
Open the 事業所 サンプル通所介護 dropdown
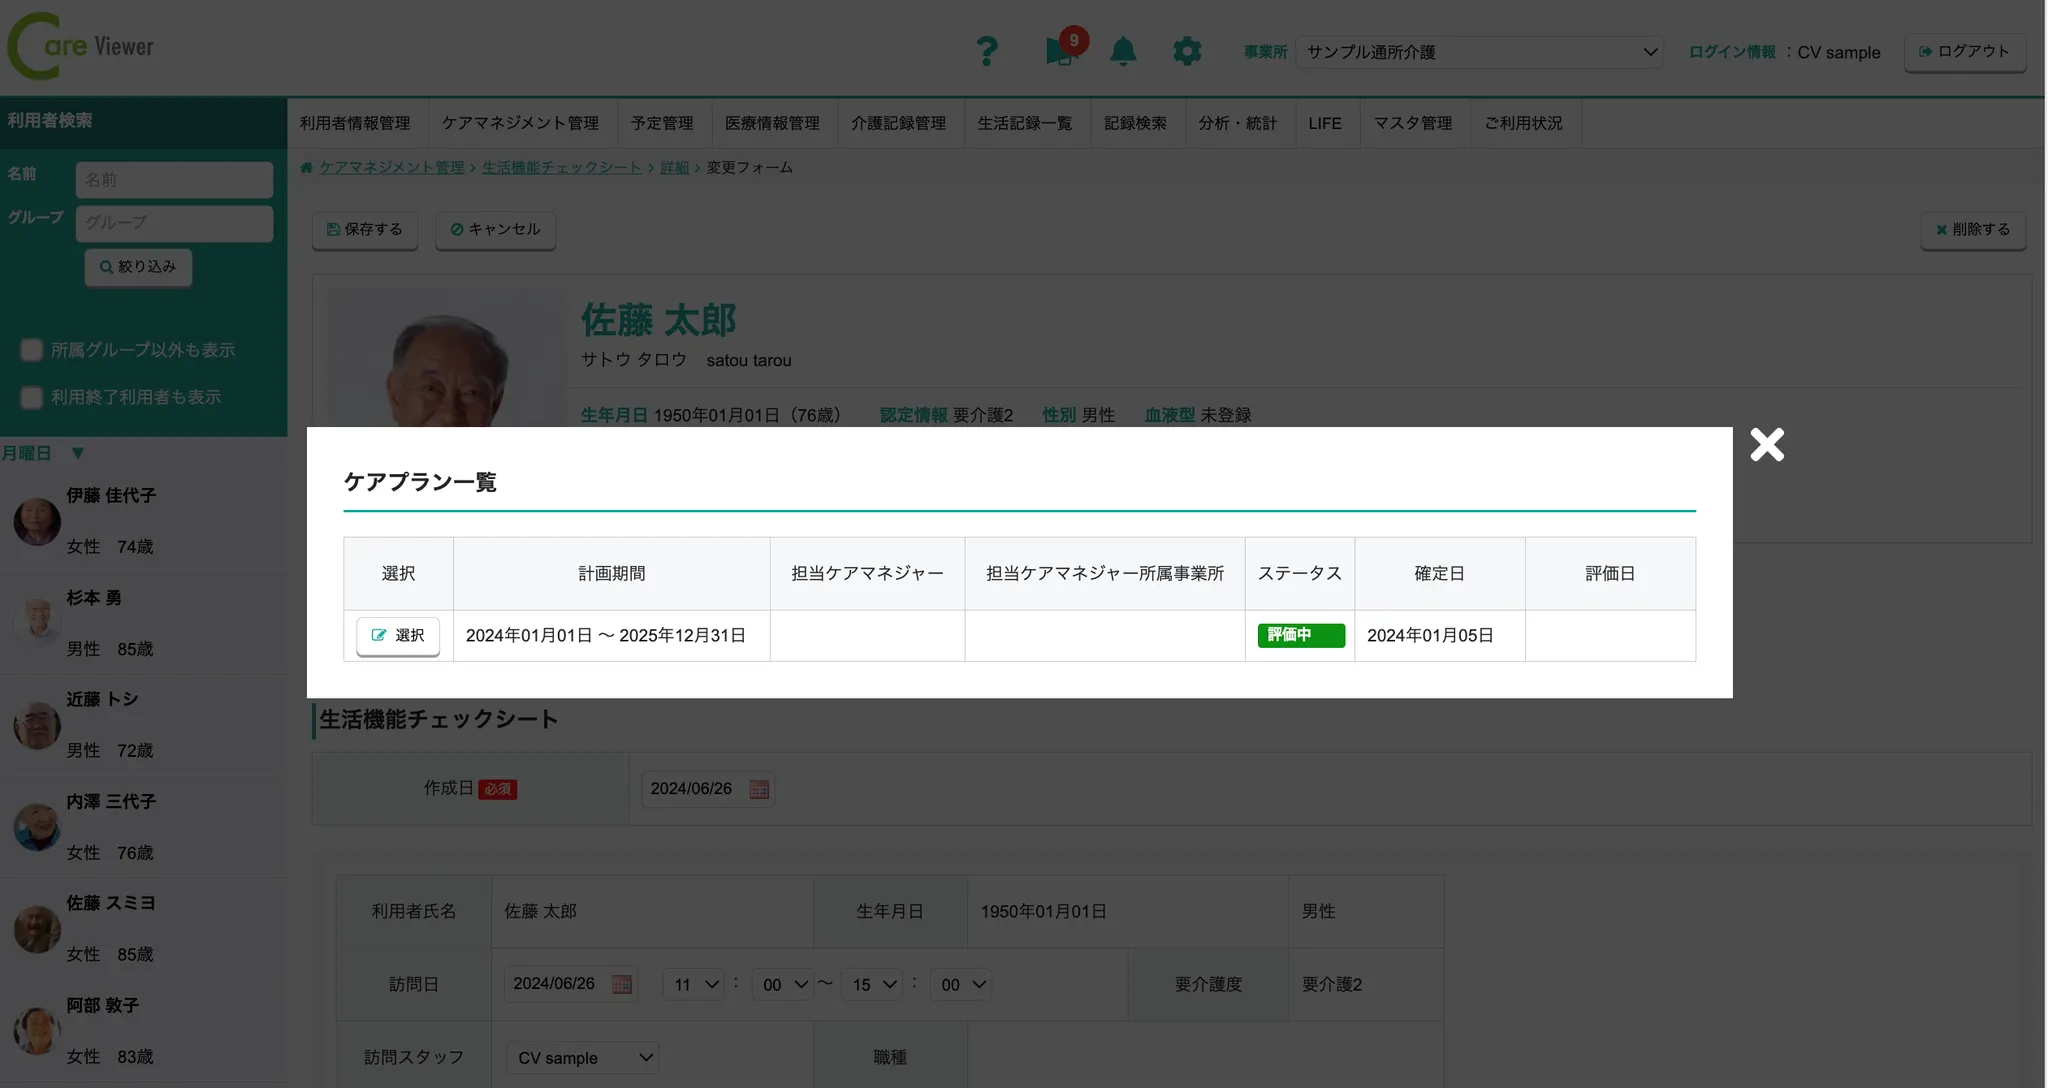click(x=1479, y=52)
